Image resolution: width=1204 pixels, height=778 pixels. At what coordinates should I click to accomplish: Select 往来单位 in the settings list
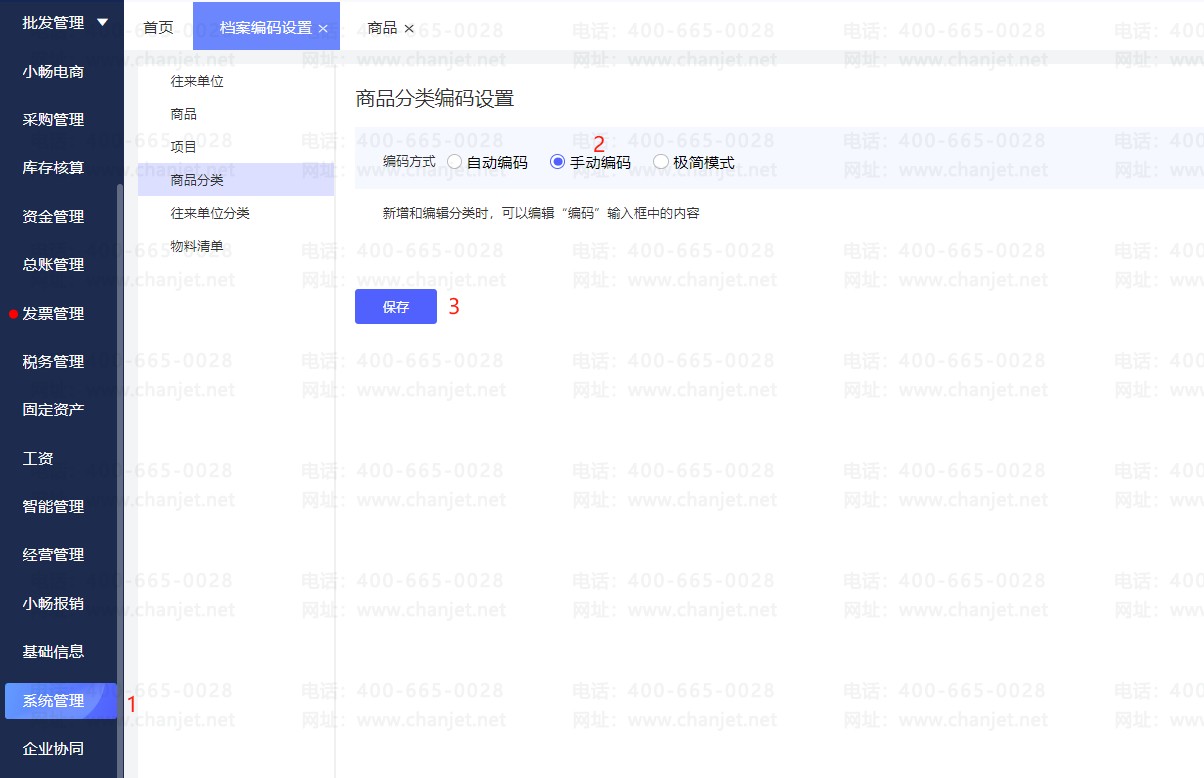[197, 82]
